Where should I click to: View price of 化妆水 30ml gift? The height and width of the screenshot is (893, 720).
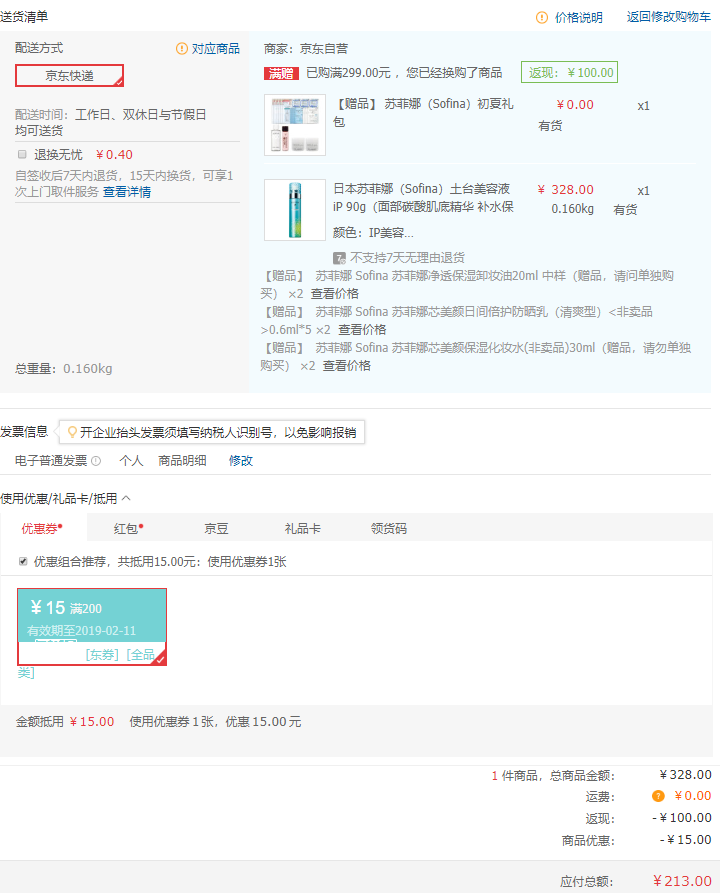point(347,366)
